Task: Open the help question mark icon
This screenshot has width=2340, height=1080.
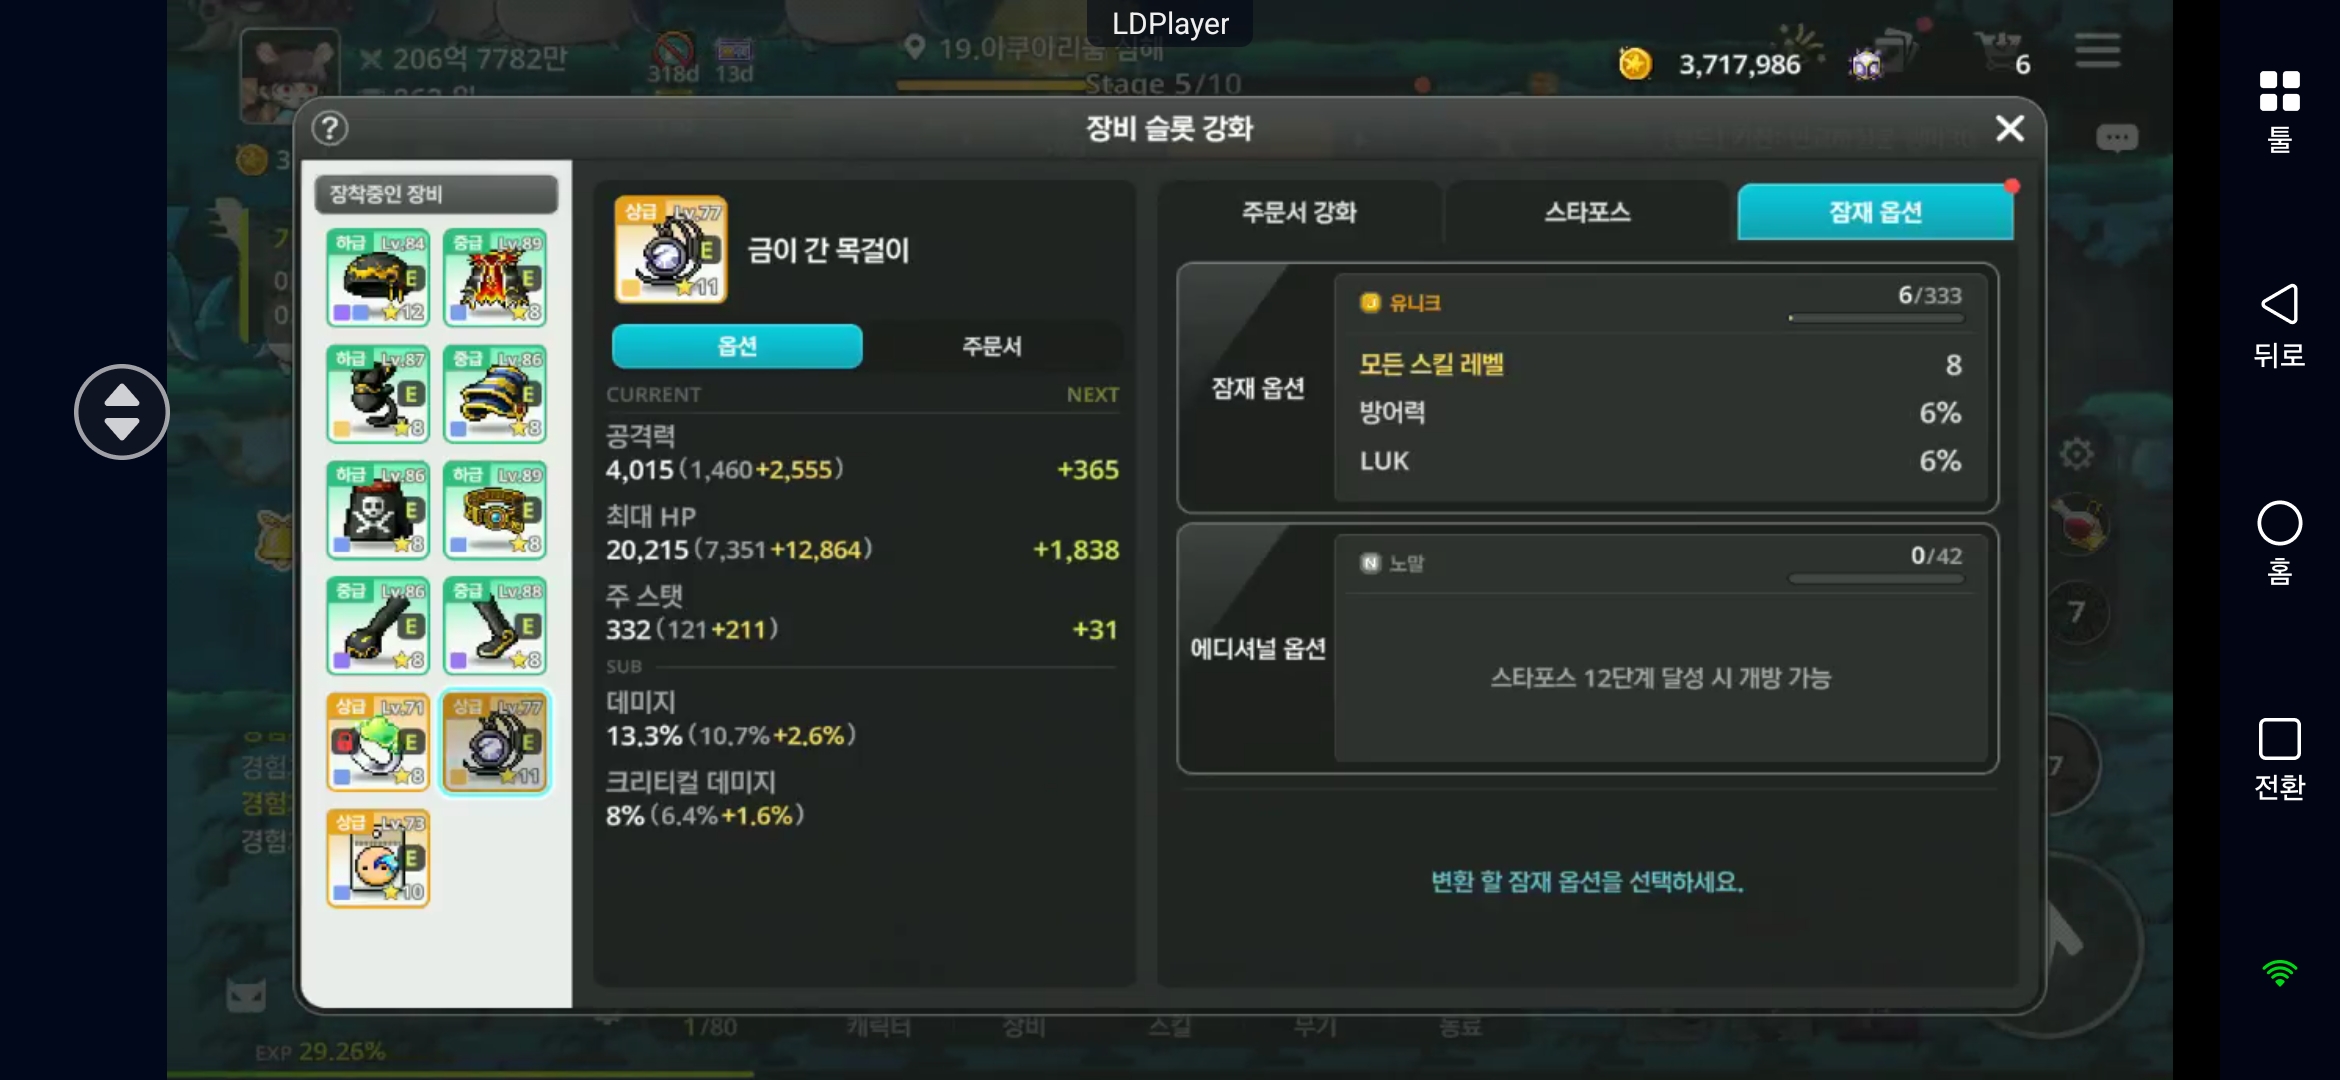Action: coord(330,128)
